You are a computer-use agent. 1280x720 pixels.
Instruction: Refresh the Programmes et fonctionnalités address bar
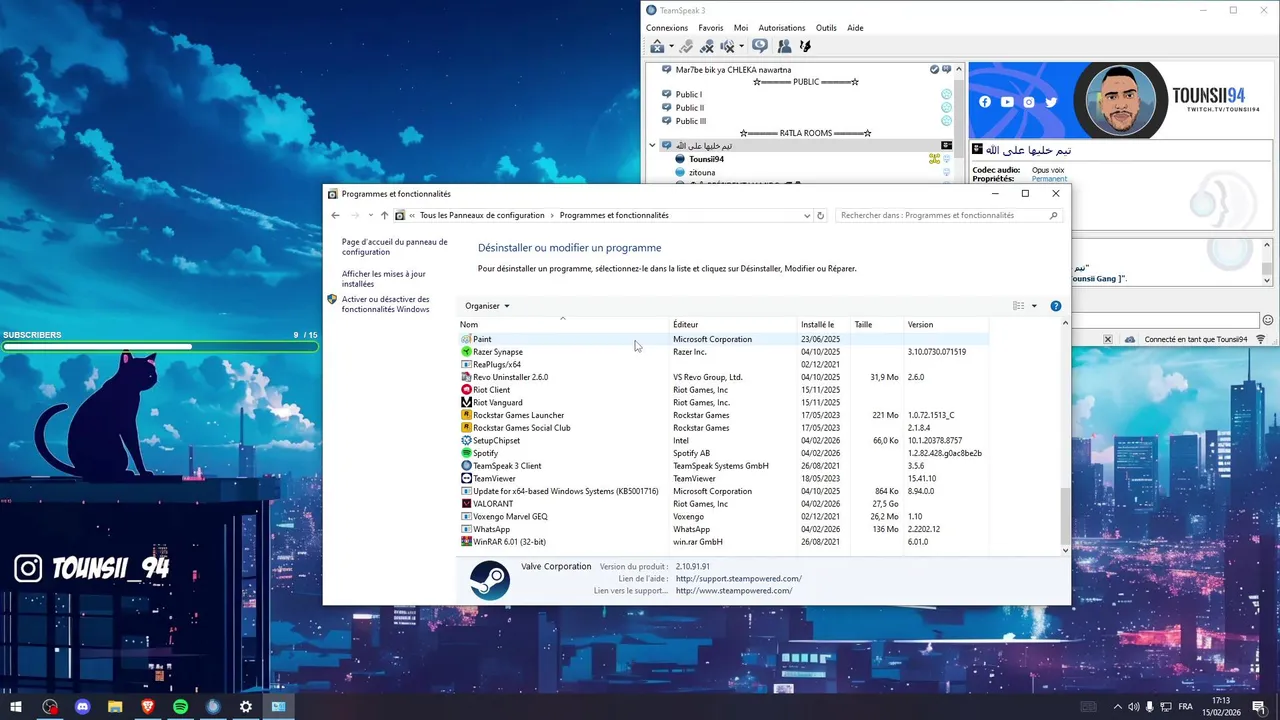coord(821,215)
